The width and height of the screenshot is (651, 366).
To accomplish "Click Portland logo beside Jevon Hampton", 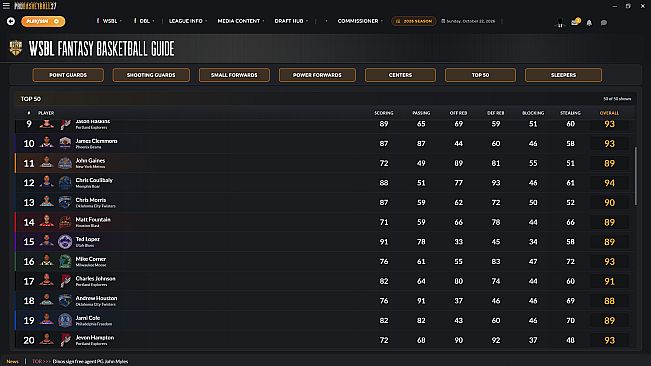I will pyautogui.click(x=65, y=339).
